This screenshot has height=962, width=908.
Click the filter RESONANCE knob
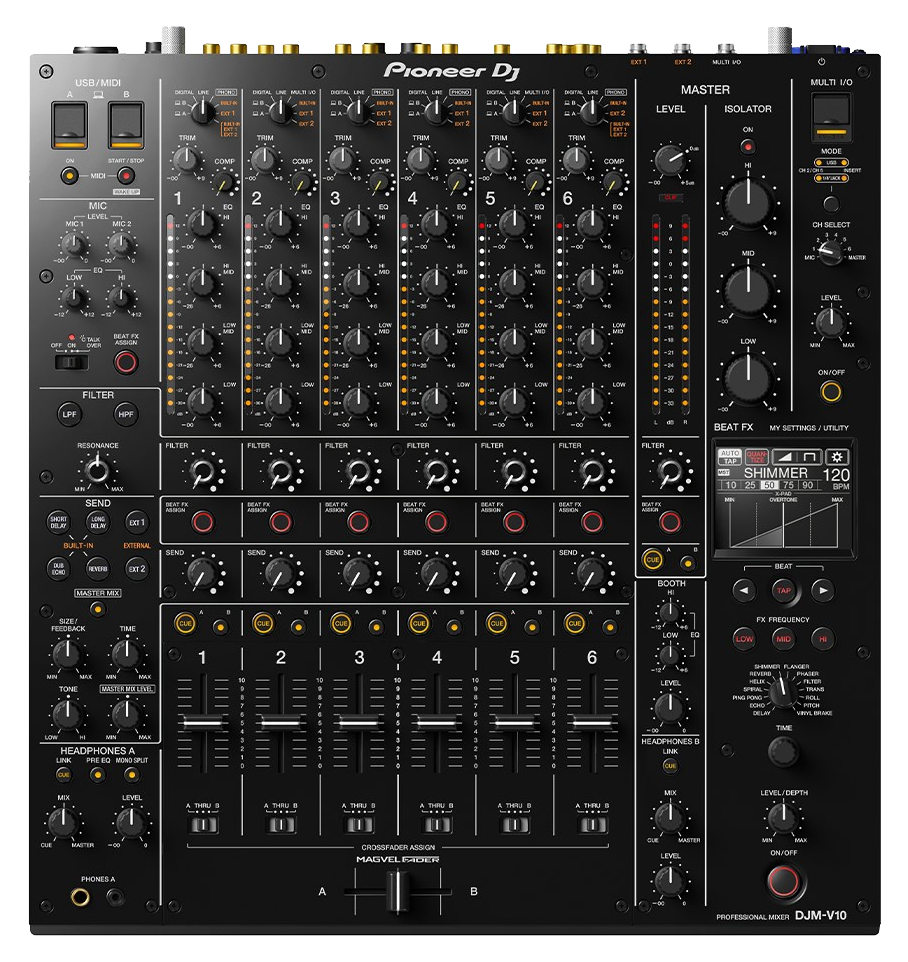[98, 471]
